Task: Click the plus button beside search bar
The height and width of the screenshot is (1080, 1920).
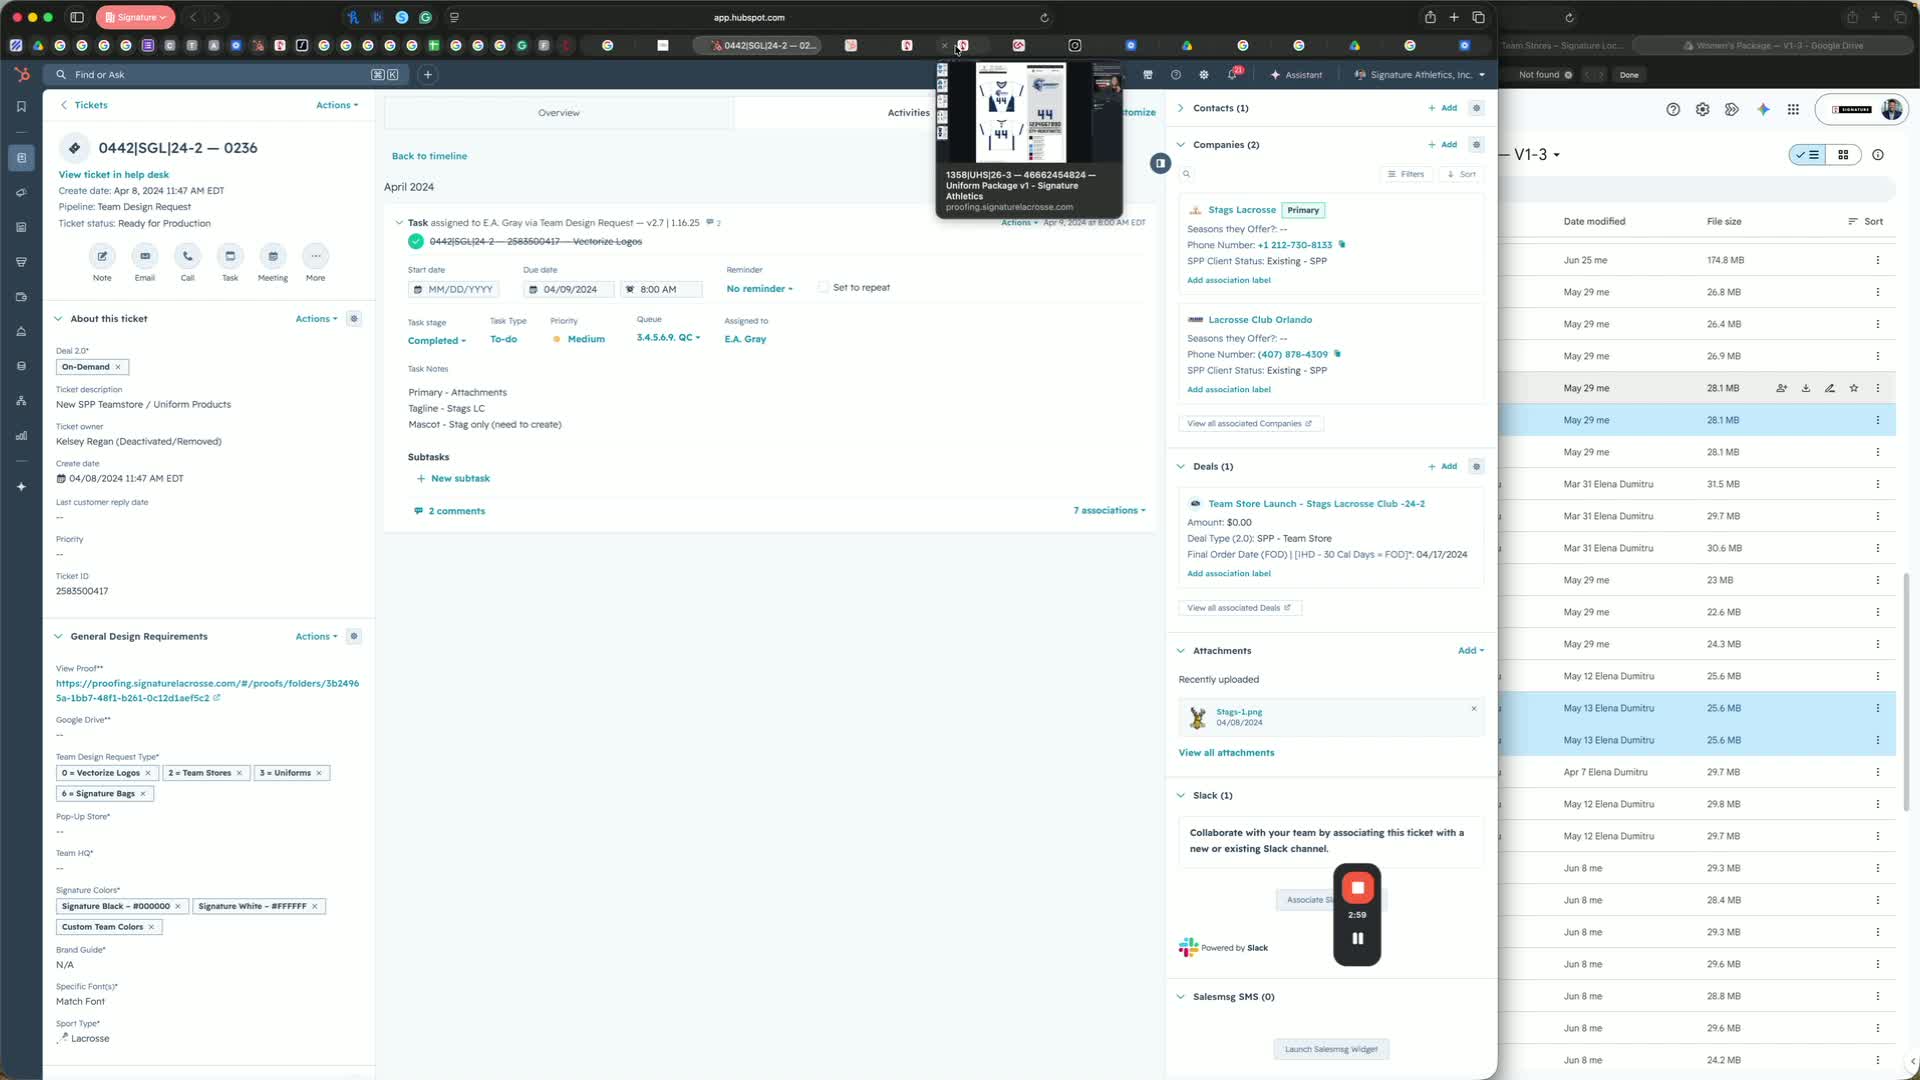Action: [x=428, y=75]
